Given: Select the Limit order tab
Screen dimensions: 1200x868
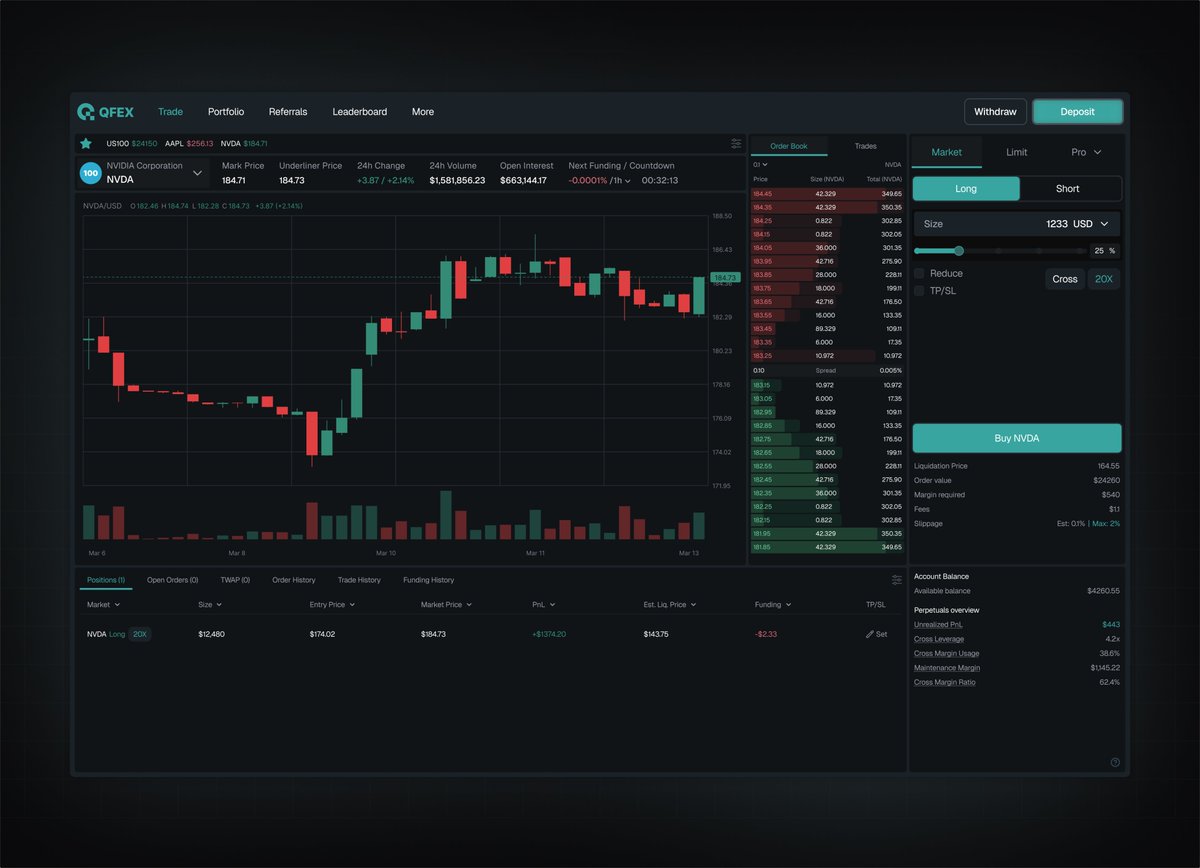Looking at the screenshot, I should click(1016, 152).
